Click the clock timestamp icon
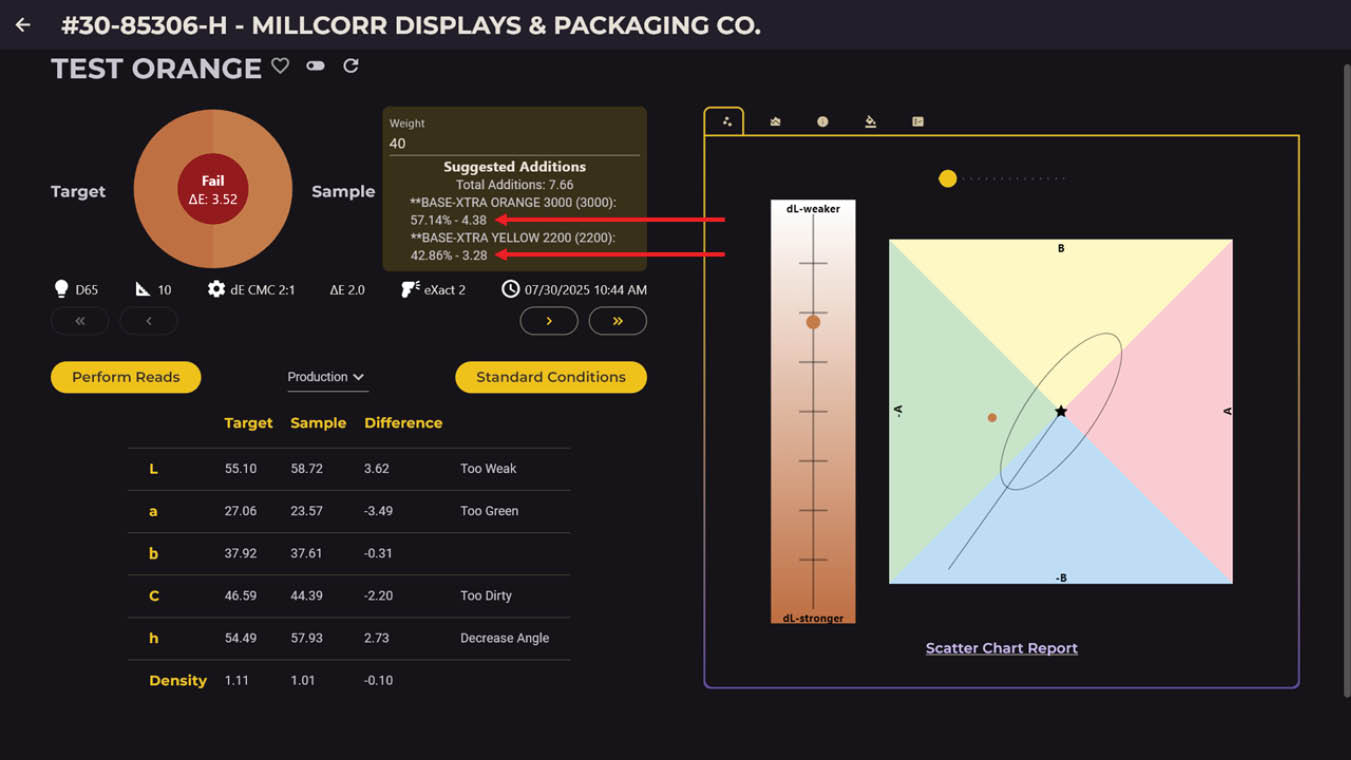This screenshot has height=760, width=1351. click(510, 289)
